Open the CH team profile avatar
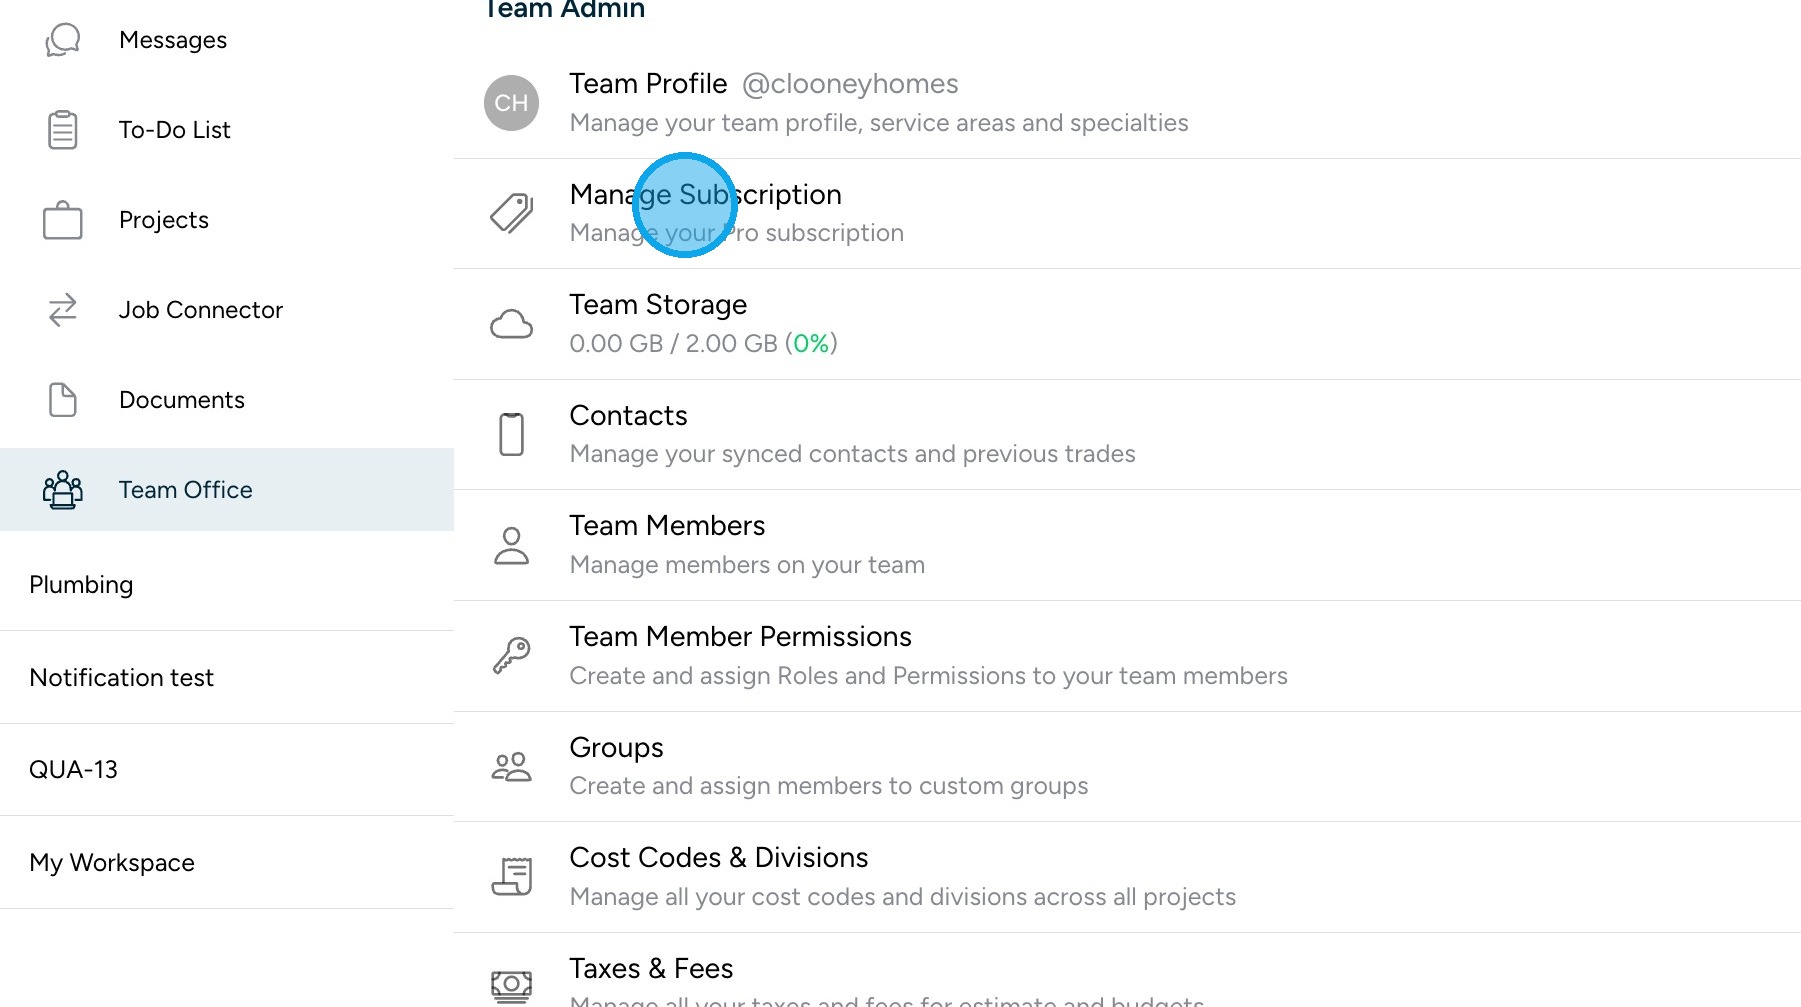Viewport: 1801px width, 1007px height. tap(511, 103)
